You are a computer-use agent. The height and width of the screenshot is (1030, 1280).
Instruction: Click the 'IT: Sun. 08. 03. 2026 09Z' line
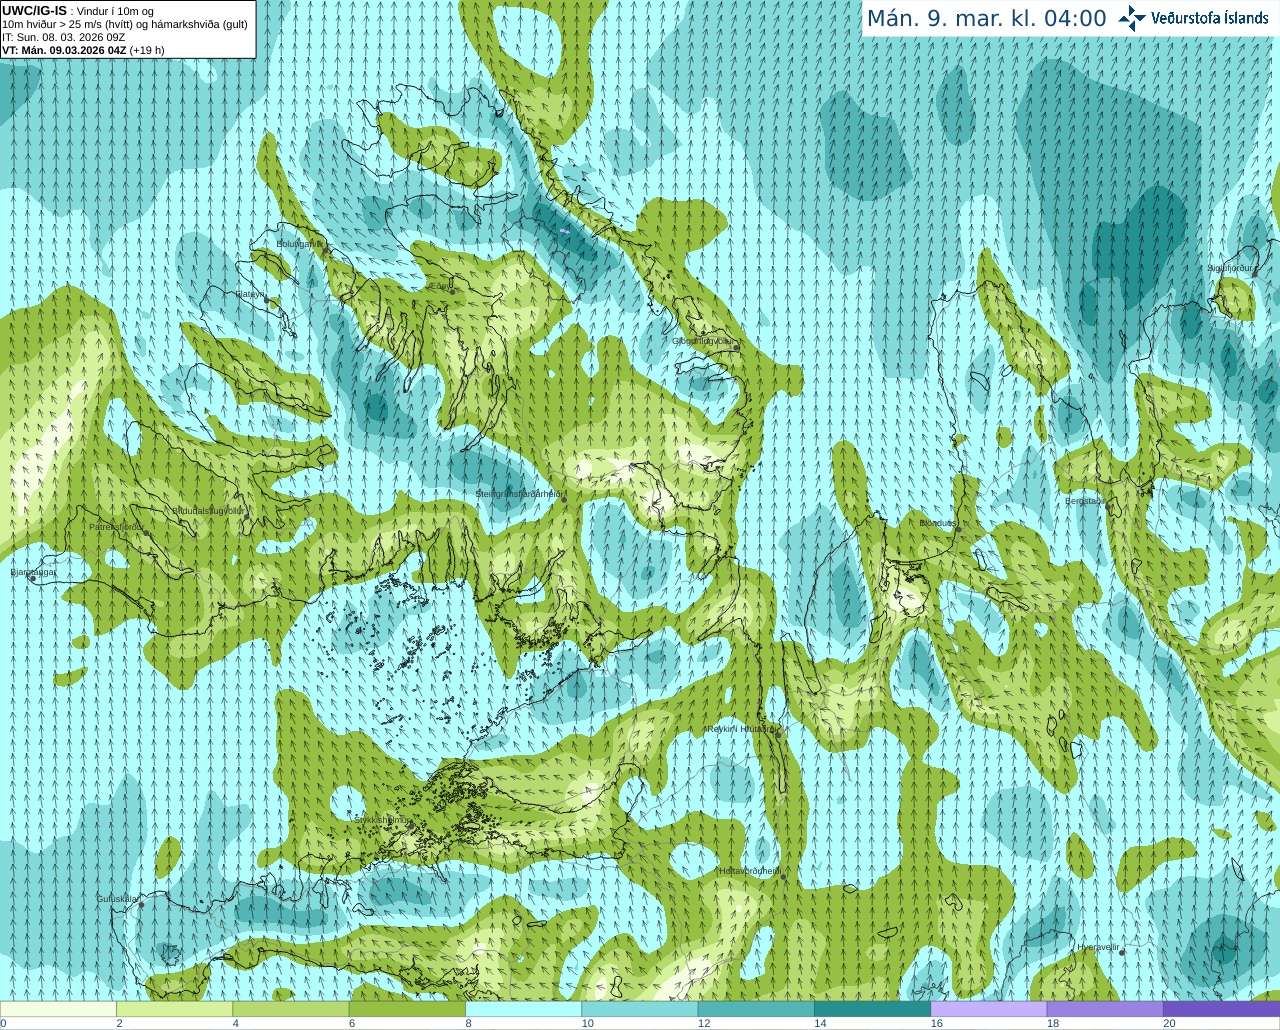pyautogui.click(x=63, y=37)
